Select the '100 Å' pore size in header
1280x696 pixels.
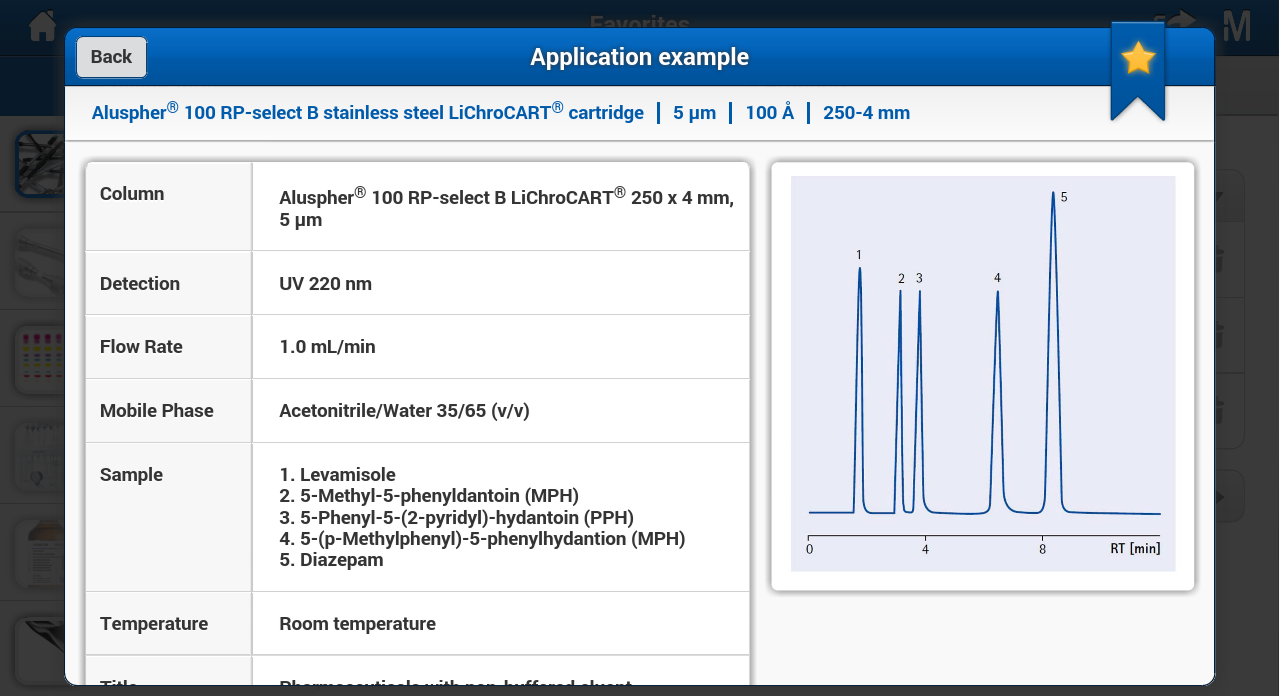(x=770, y=113)
